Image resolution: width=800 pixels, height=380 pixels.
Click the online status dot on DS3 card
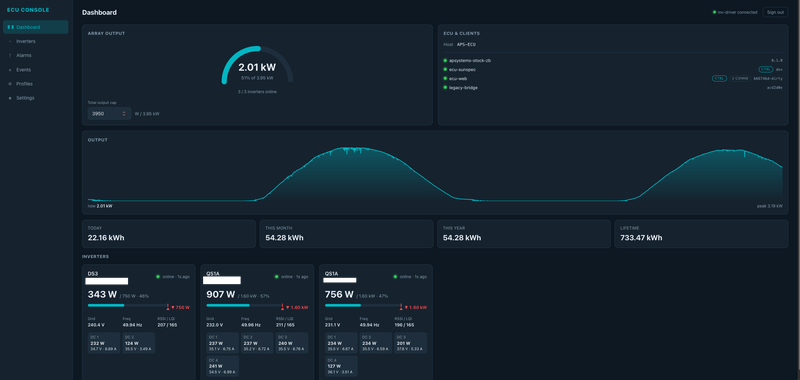click(x=158, y=277)
